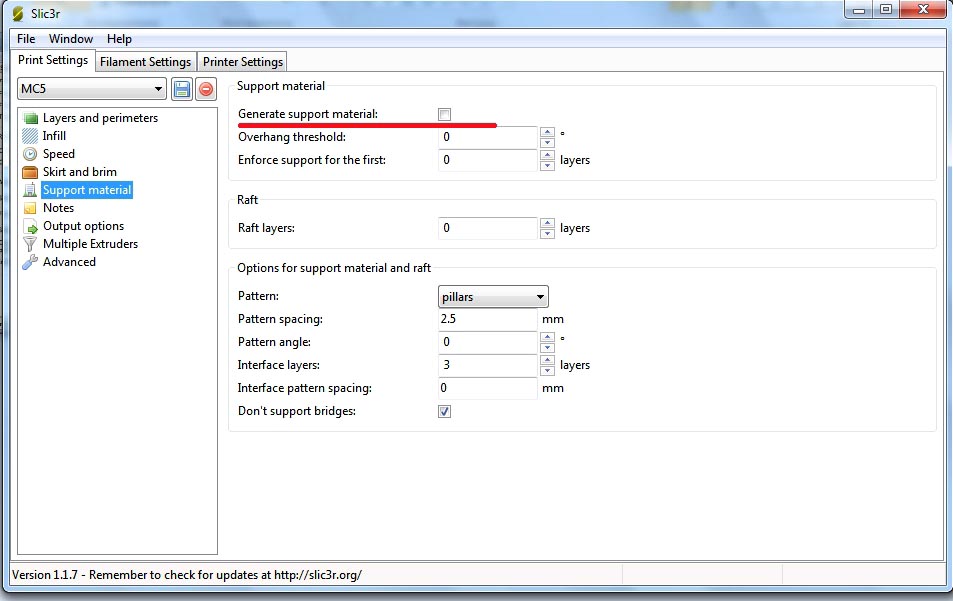Image resolution: width=953 pixels, height=601 pixels.
Task: Minimize the Slic3r window
Action: pyautogui.click(x=859, y=10)
